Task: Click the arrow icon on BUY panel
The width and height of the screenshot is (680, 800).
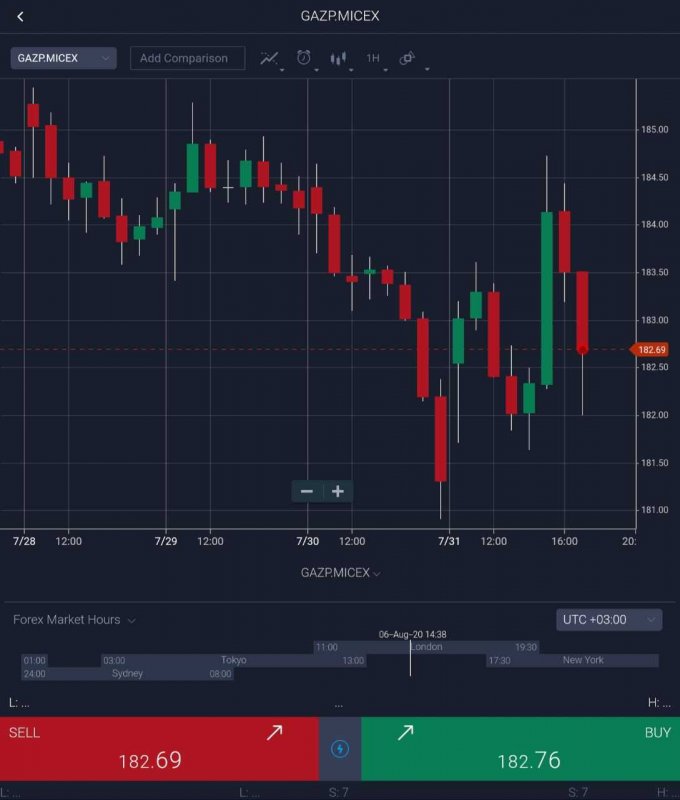Action: (405, 733)
